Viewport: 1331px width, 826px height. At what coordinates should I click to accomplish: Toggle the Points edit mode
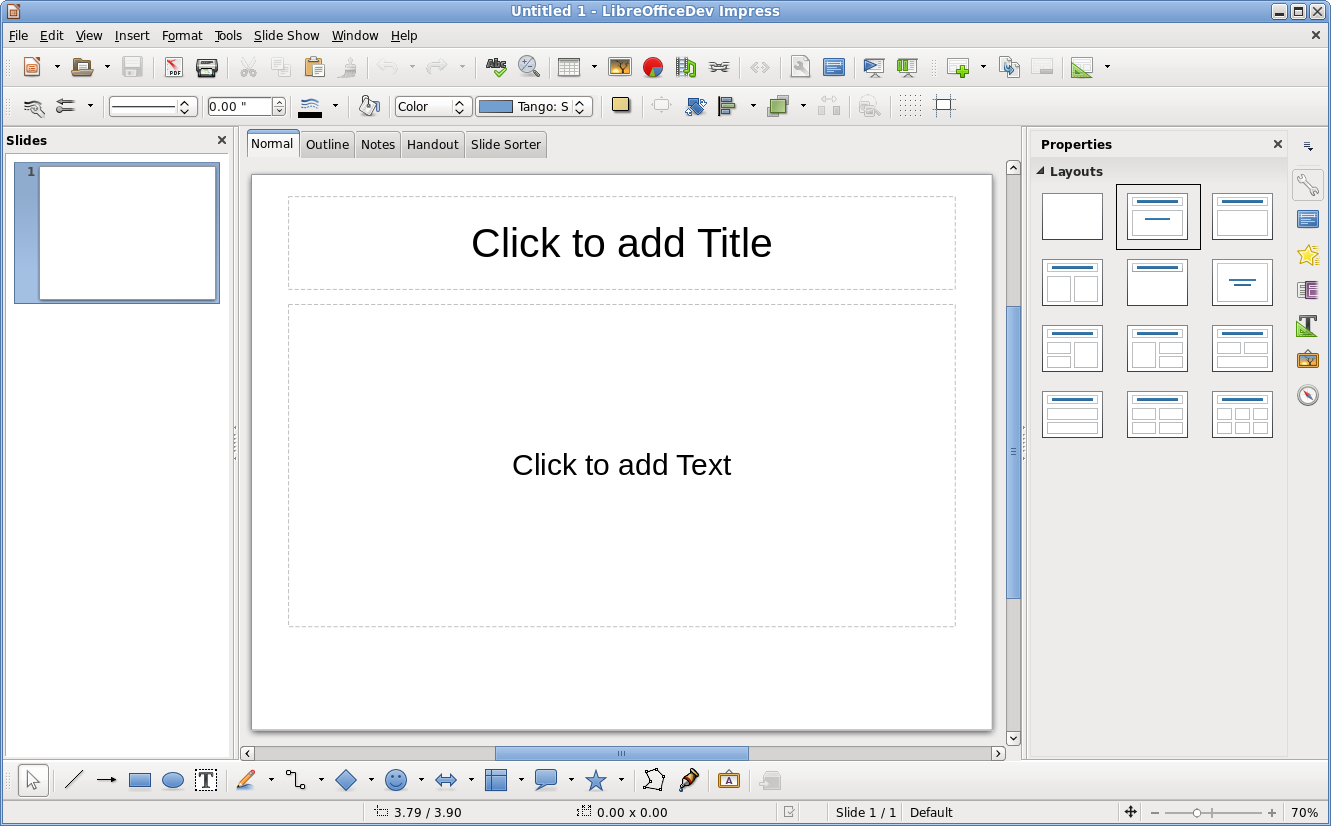tap(654, 781)
